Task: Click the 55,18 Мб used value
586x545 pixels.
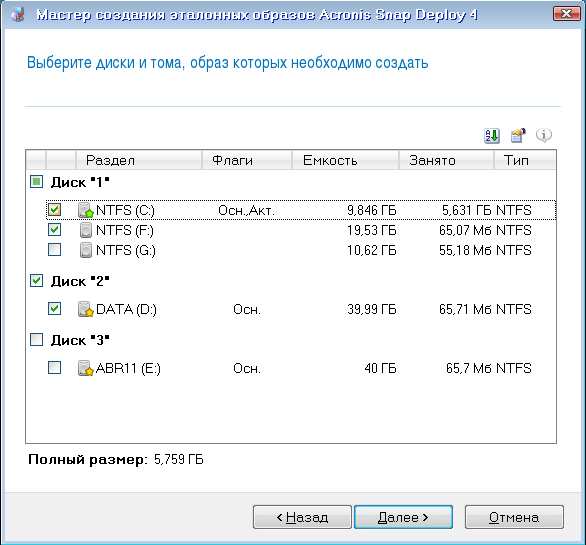Action: pyautogui.click(x=465, y=250)
